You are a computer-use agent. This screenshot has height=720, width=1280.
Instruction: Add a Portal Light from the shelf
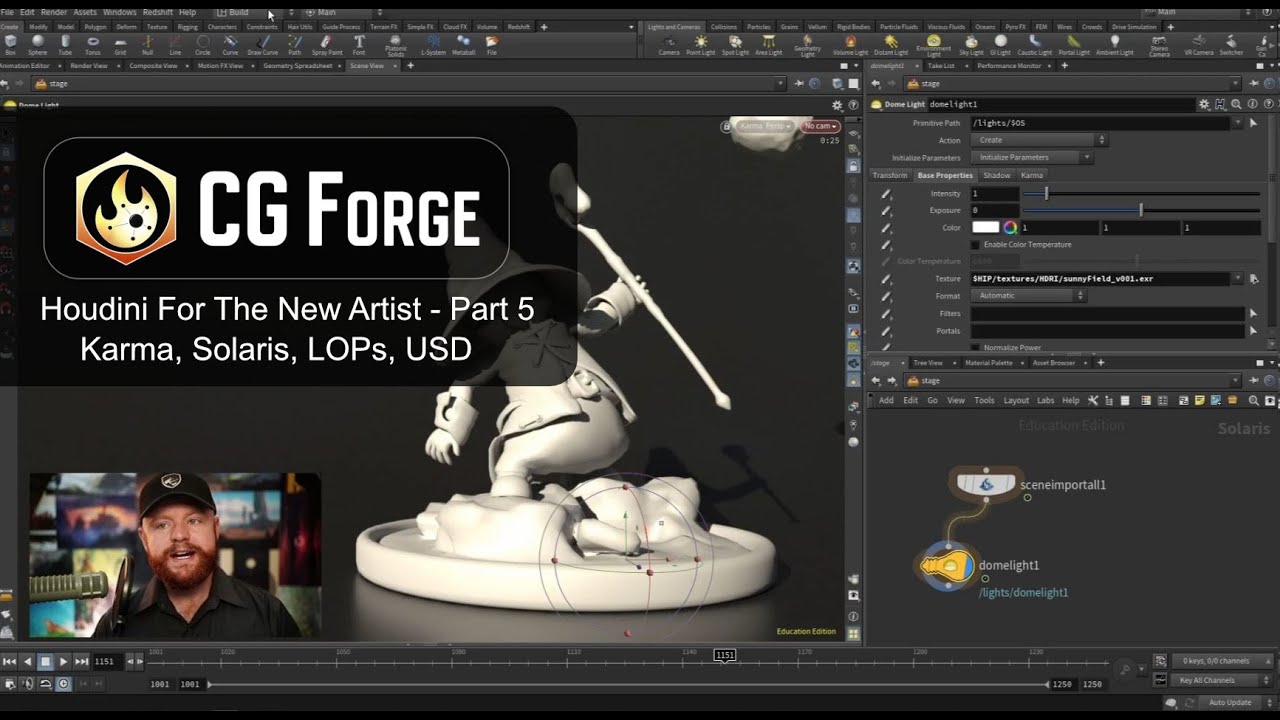1075,44
